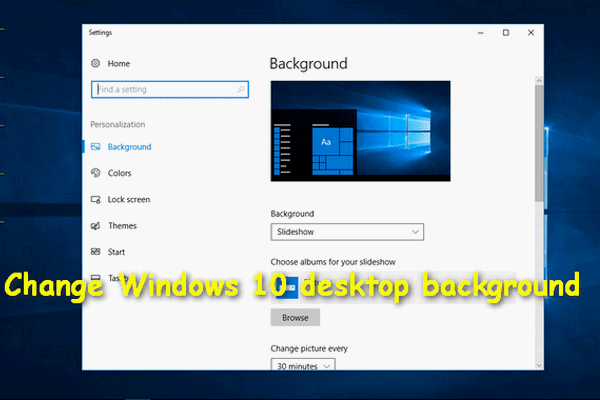Viewport: 600px width, 400px height.
Task: Click the vertical scrollbar thumb
Action: (x=539, y=143)
